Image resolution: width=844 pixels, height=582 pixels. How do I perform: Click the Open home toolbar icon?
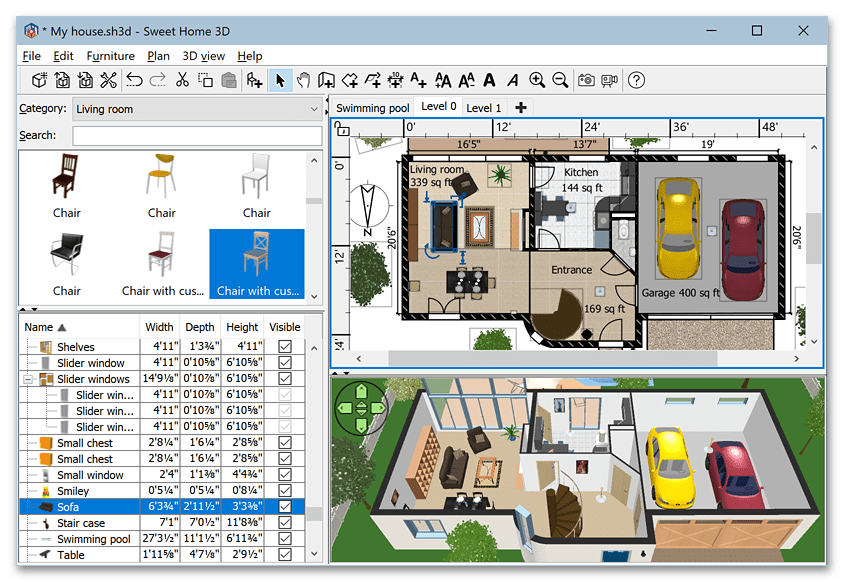[x=62, y=80]
